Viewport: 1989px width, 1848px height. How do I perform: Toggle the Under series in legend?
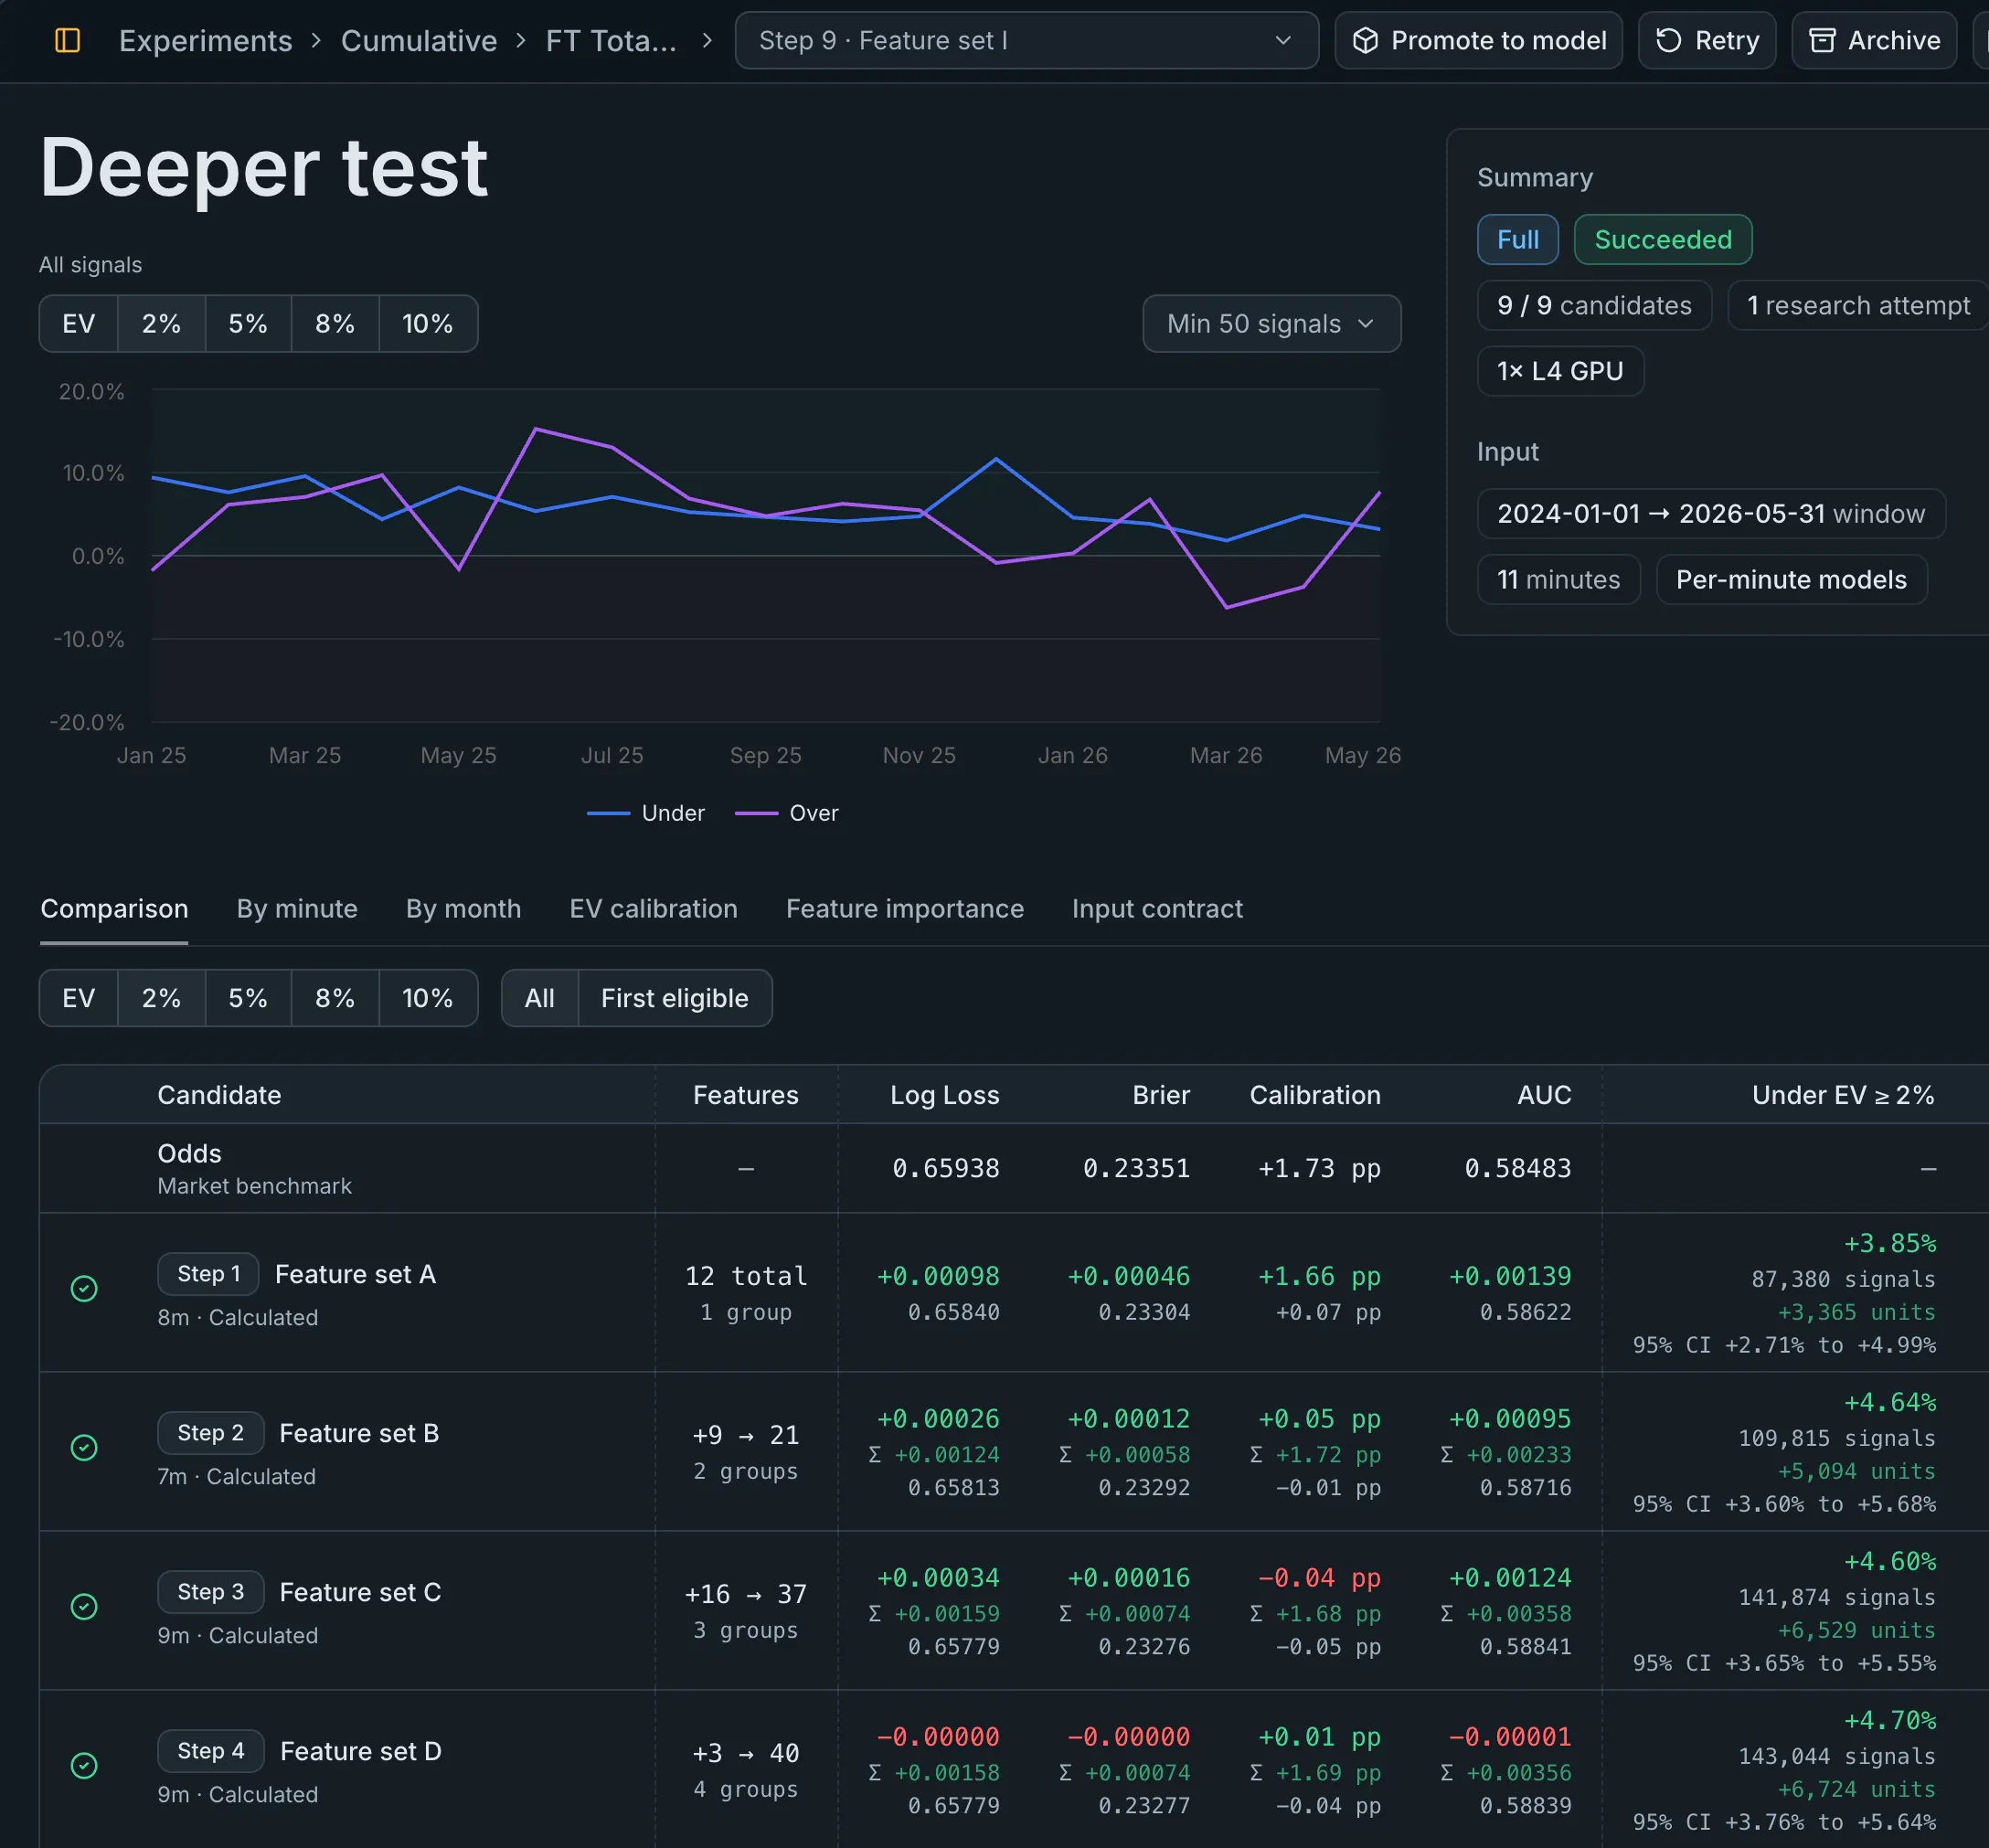(x=646, y=813)
